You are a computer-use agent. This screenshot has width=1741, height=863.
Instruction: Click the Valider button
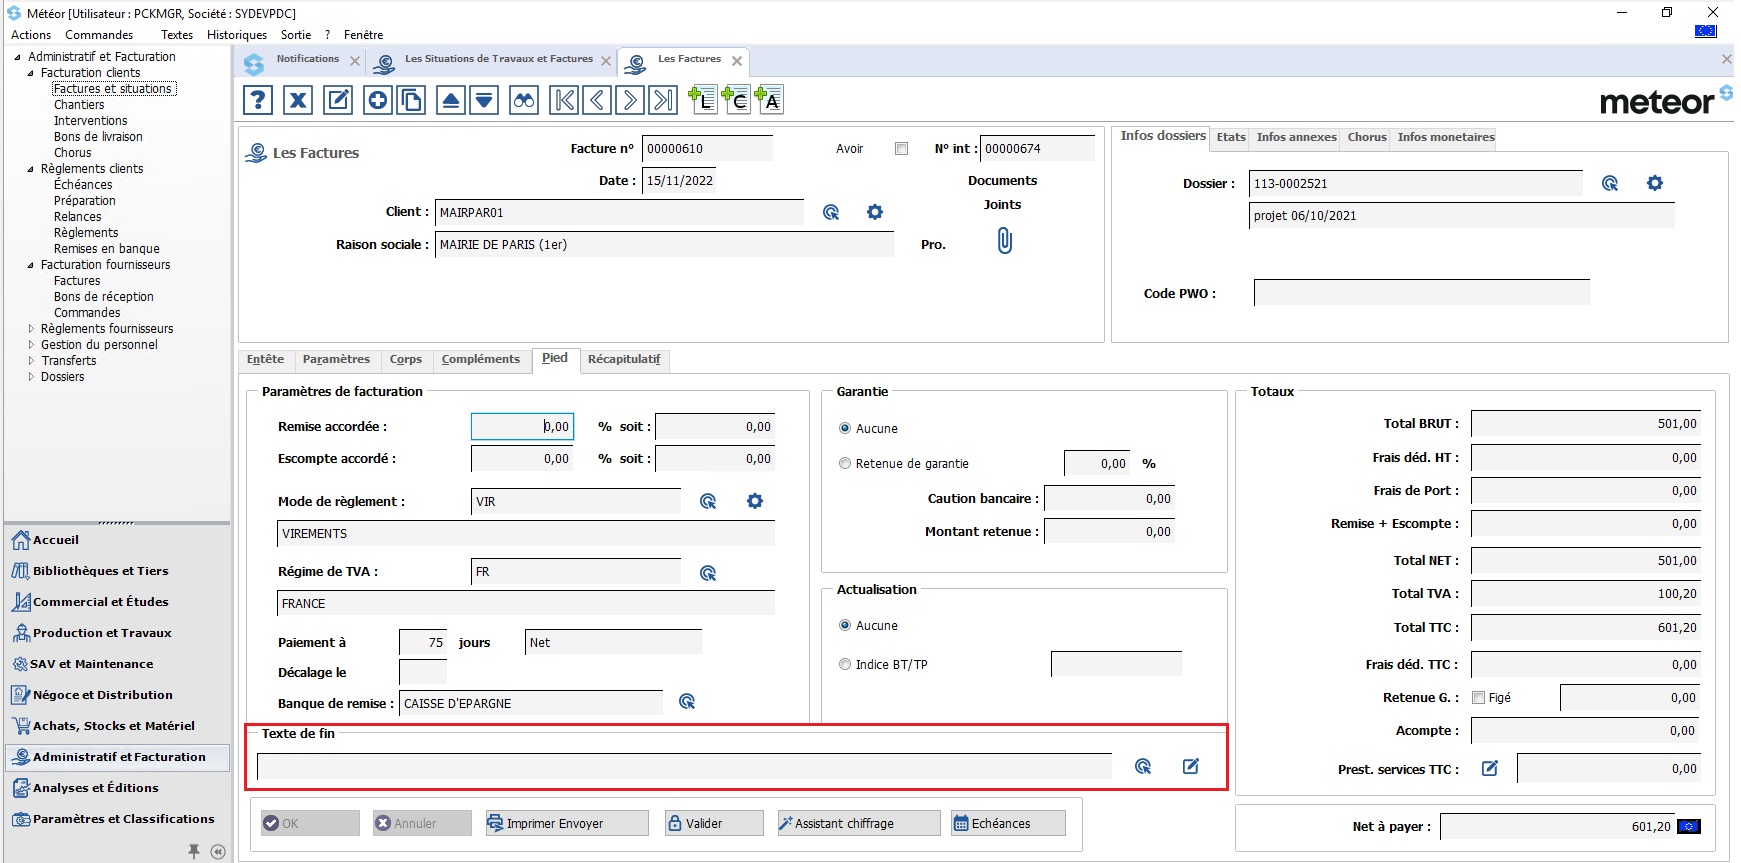click(714, 823)
